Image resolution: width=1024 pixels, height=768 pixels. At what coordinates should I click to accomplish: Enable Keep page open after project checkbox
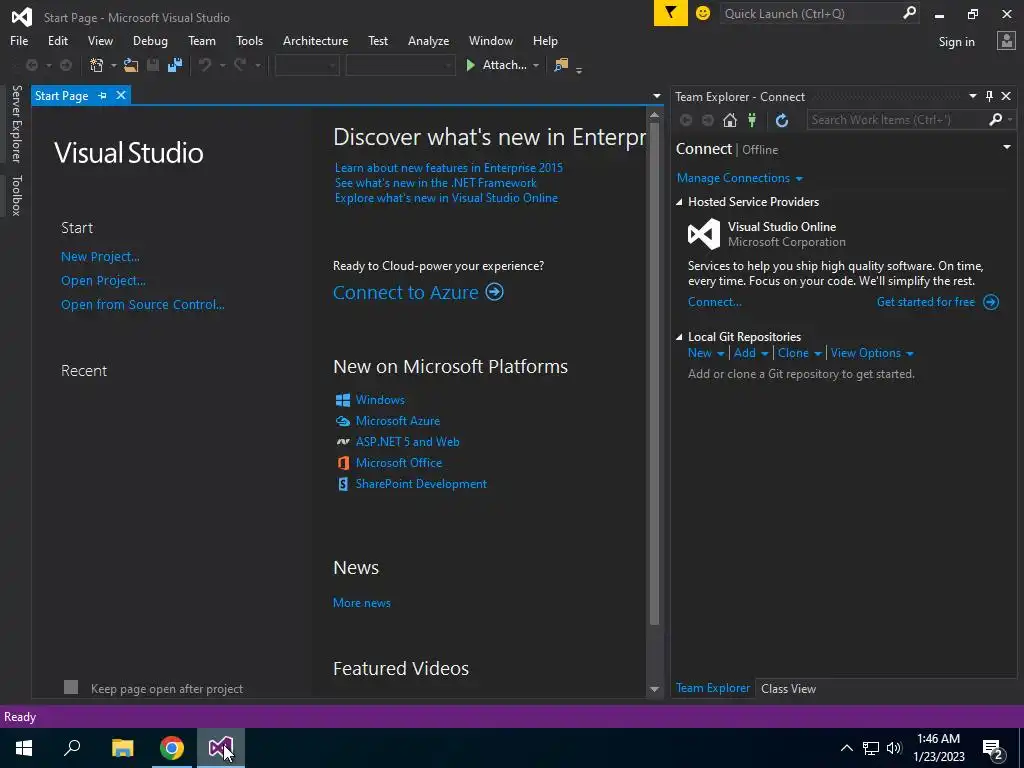click(71, 687)
